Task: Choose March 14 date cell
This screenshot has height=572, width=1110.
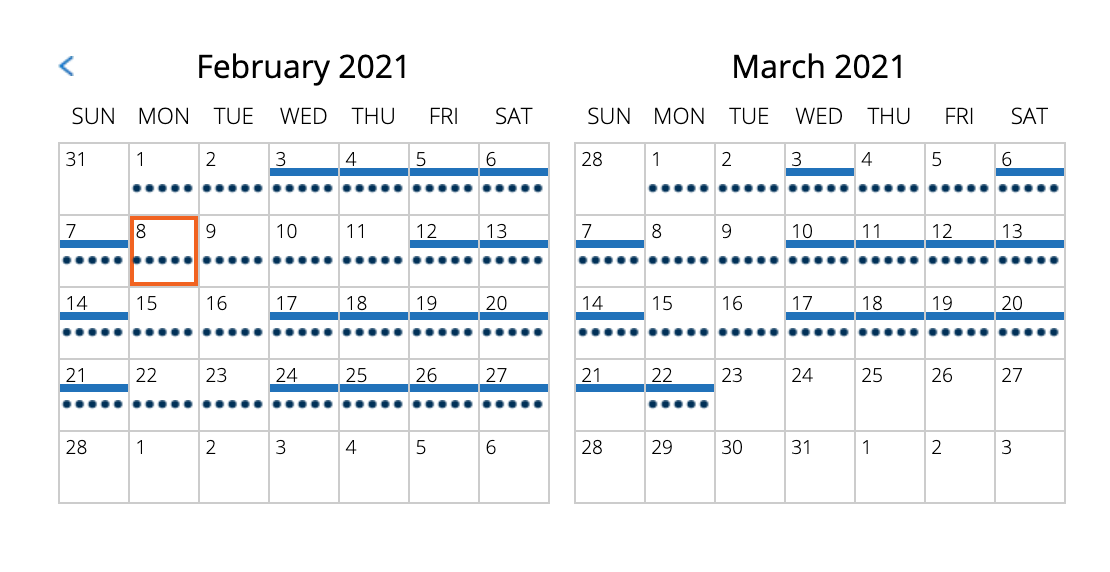Action: tap(610, 322)
